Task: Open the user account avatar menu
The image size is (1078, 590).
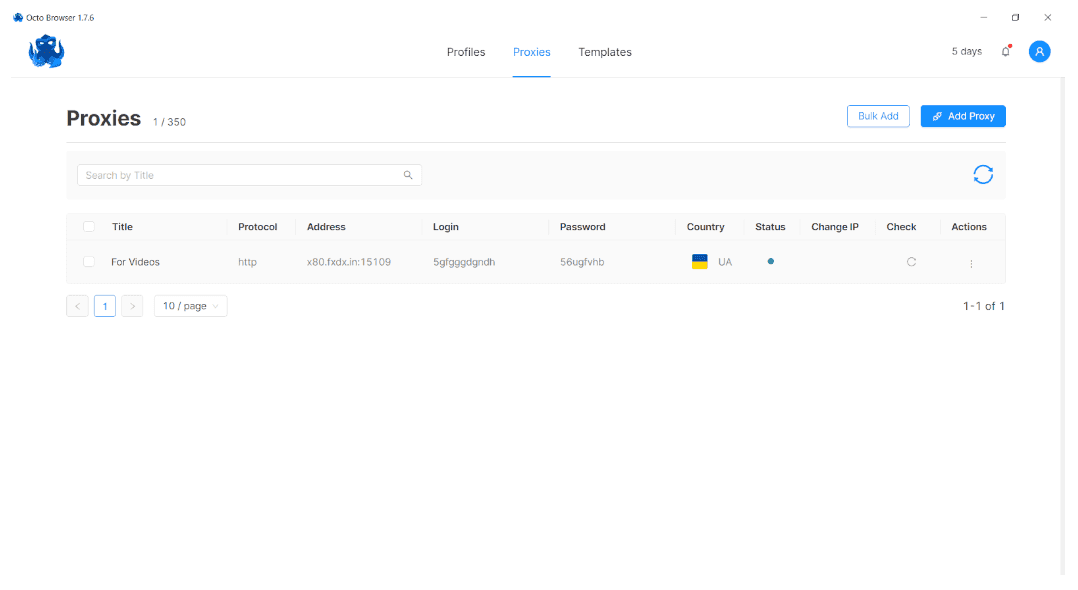Action: (1039, 52)
